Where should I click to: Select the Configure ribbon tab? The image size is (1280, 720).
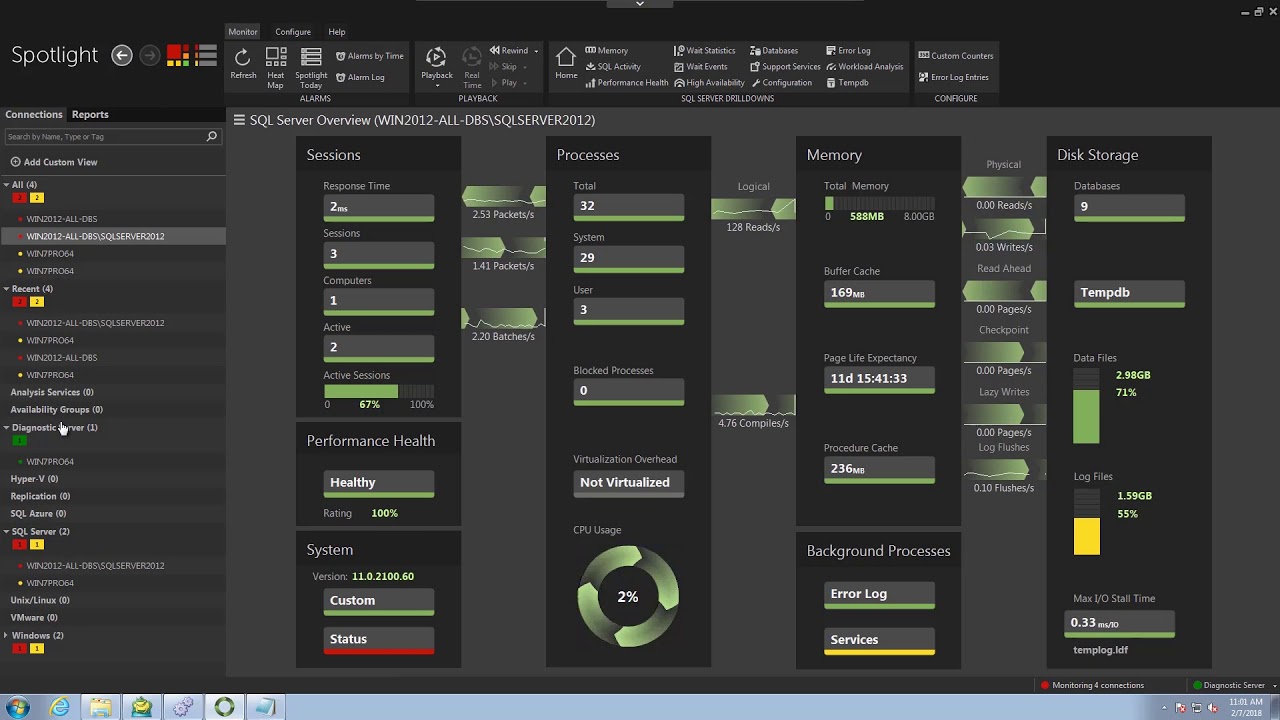coord(293,32)
